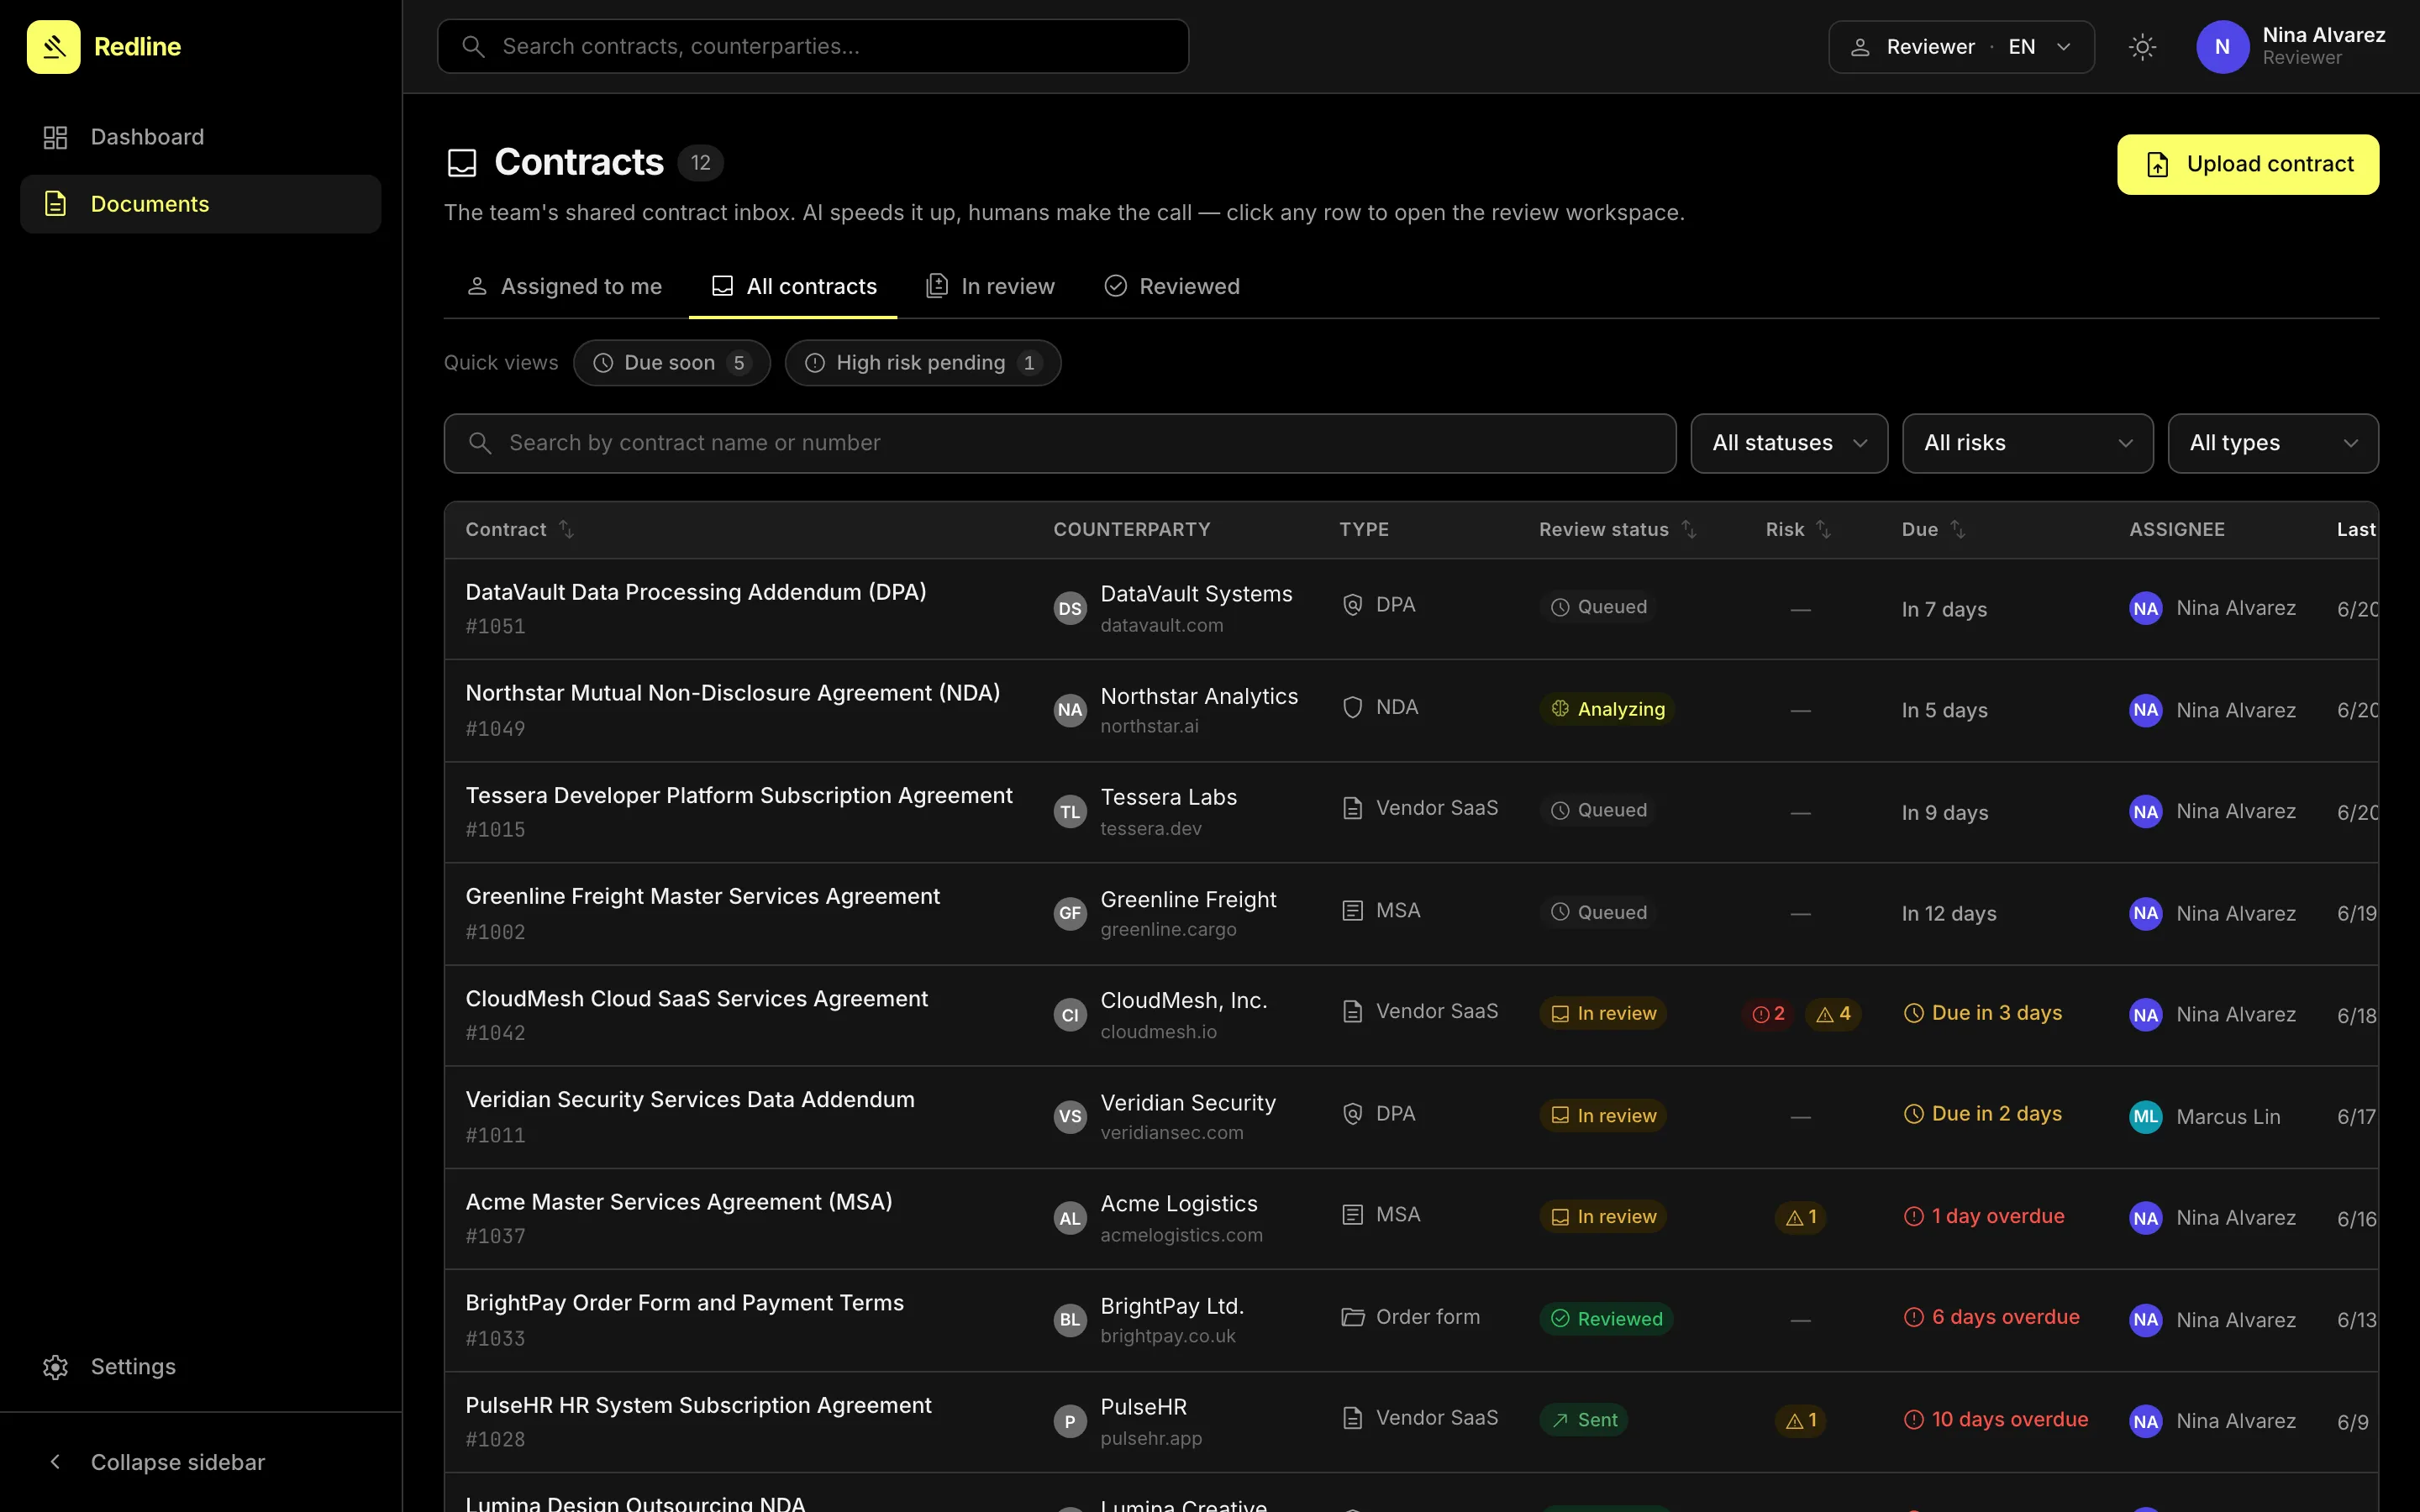This screenshot has height=1512, width=2420.
Task: Click the 'Due in 2 days' label
Action: pyautogui.click(x=1982, y=1114)
